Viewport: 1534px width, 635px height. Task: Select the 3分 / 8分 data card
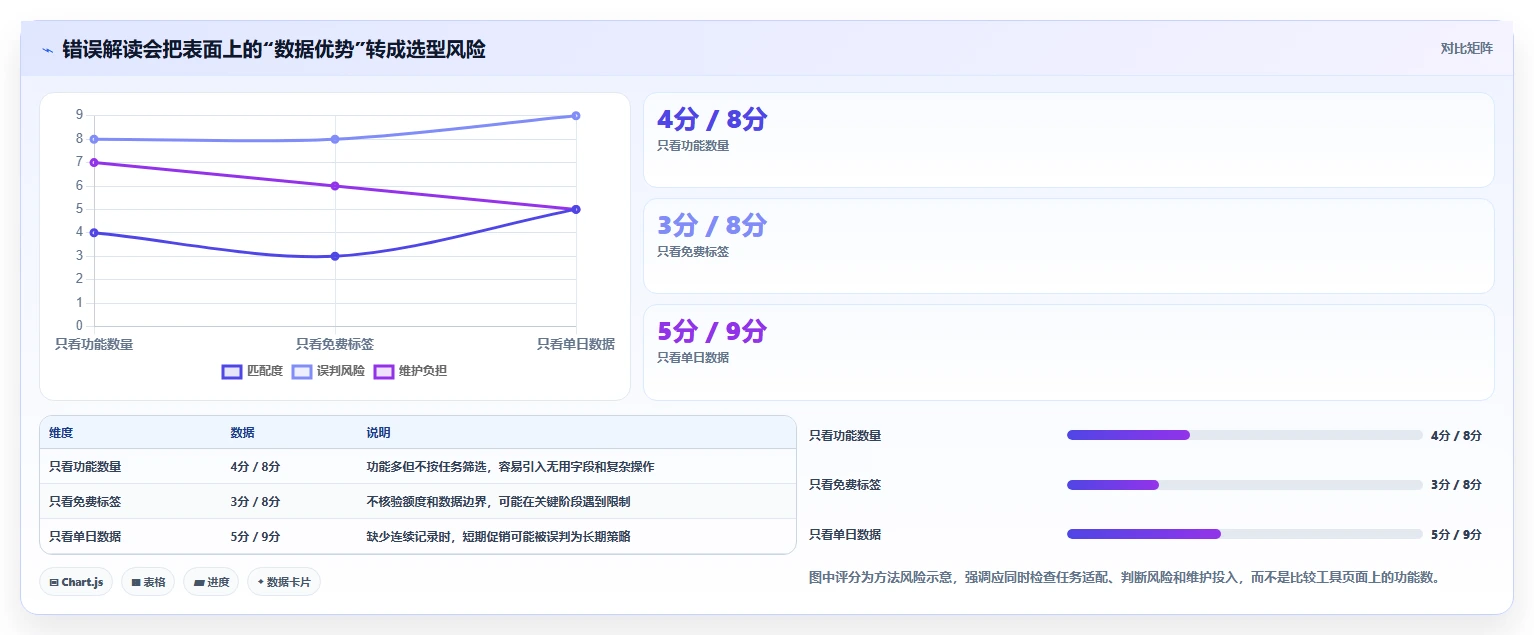1068,246
